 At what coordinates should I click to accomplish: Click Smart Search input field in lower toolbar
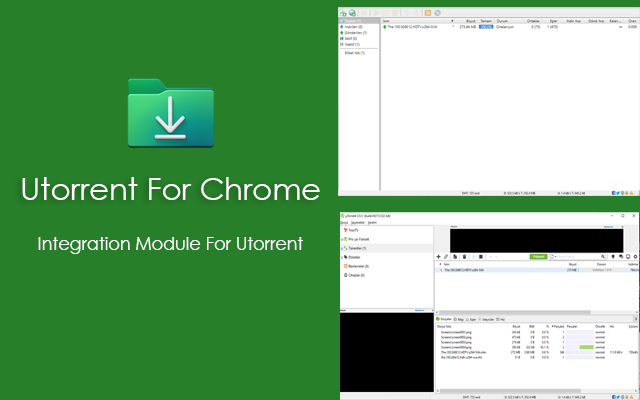click(578, 257)
